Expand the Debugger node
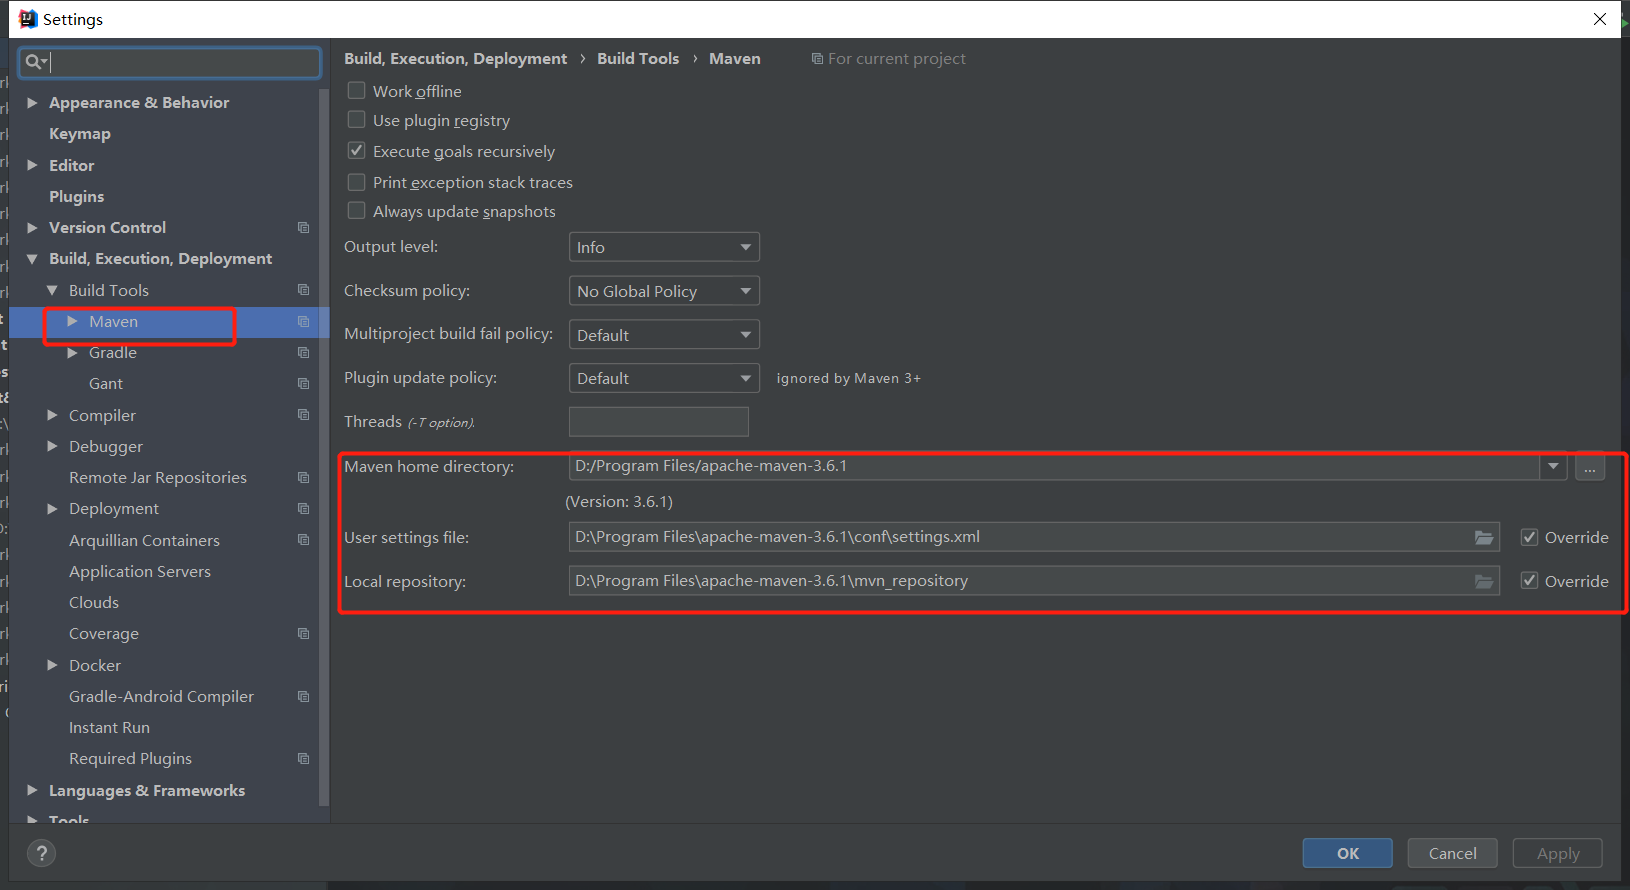Image resolution: width=1630 pixels, height=890 pixels. (x=52, y=446)
